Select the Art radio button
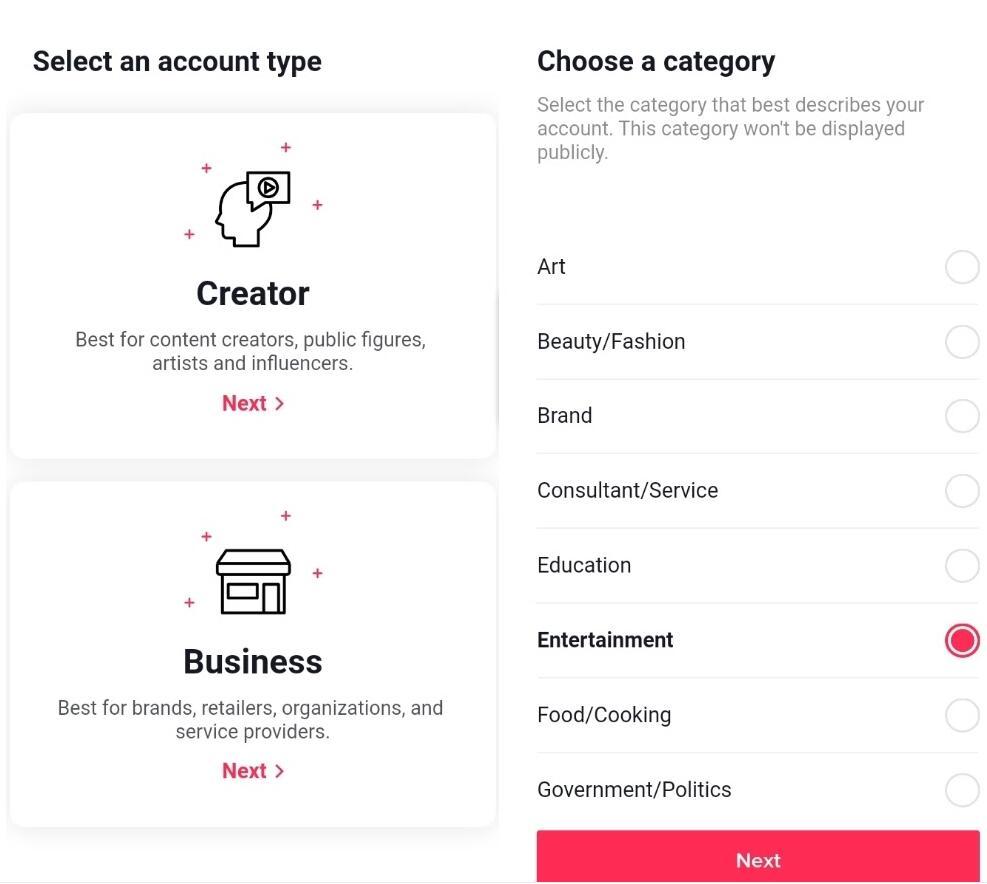Screen dimensions: 987x884 961,267
